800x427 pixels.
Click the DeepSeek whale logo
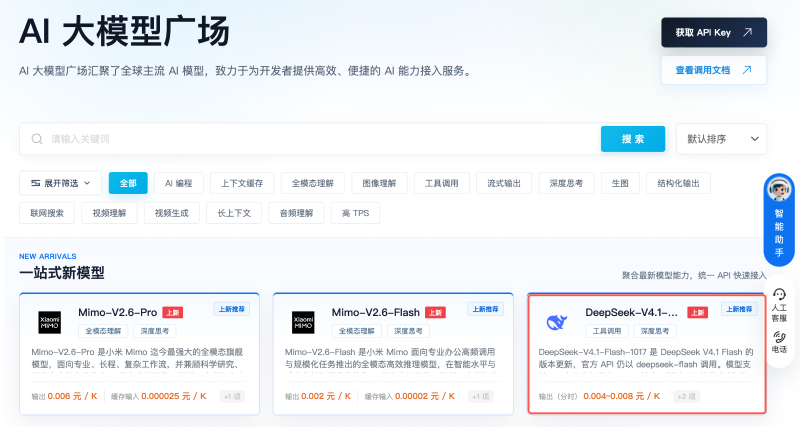[x=557, y=322]
